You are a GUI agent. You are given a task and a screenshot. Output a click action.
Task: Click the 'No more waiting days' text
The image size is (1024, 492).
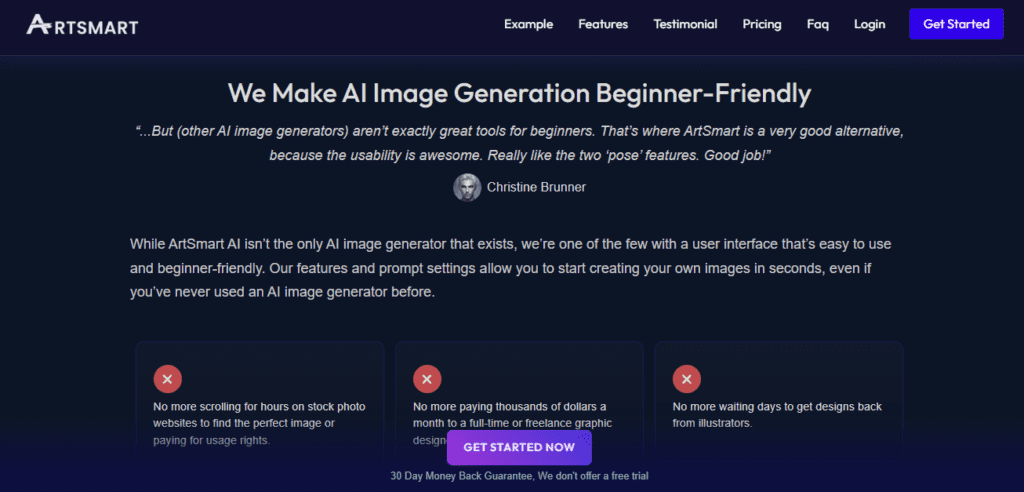[777, 415]
